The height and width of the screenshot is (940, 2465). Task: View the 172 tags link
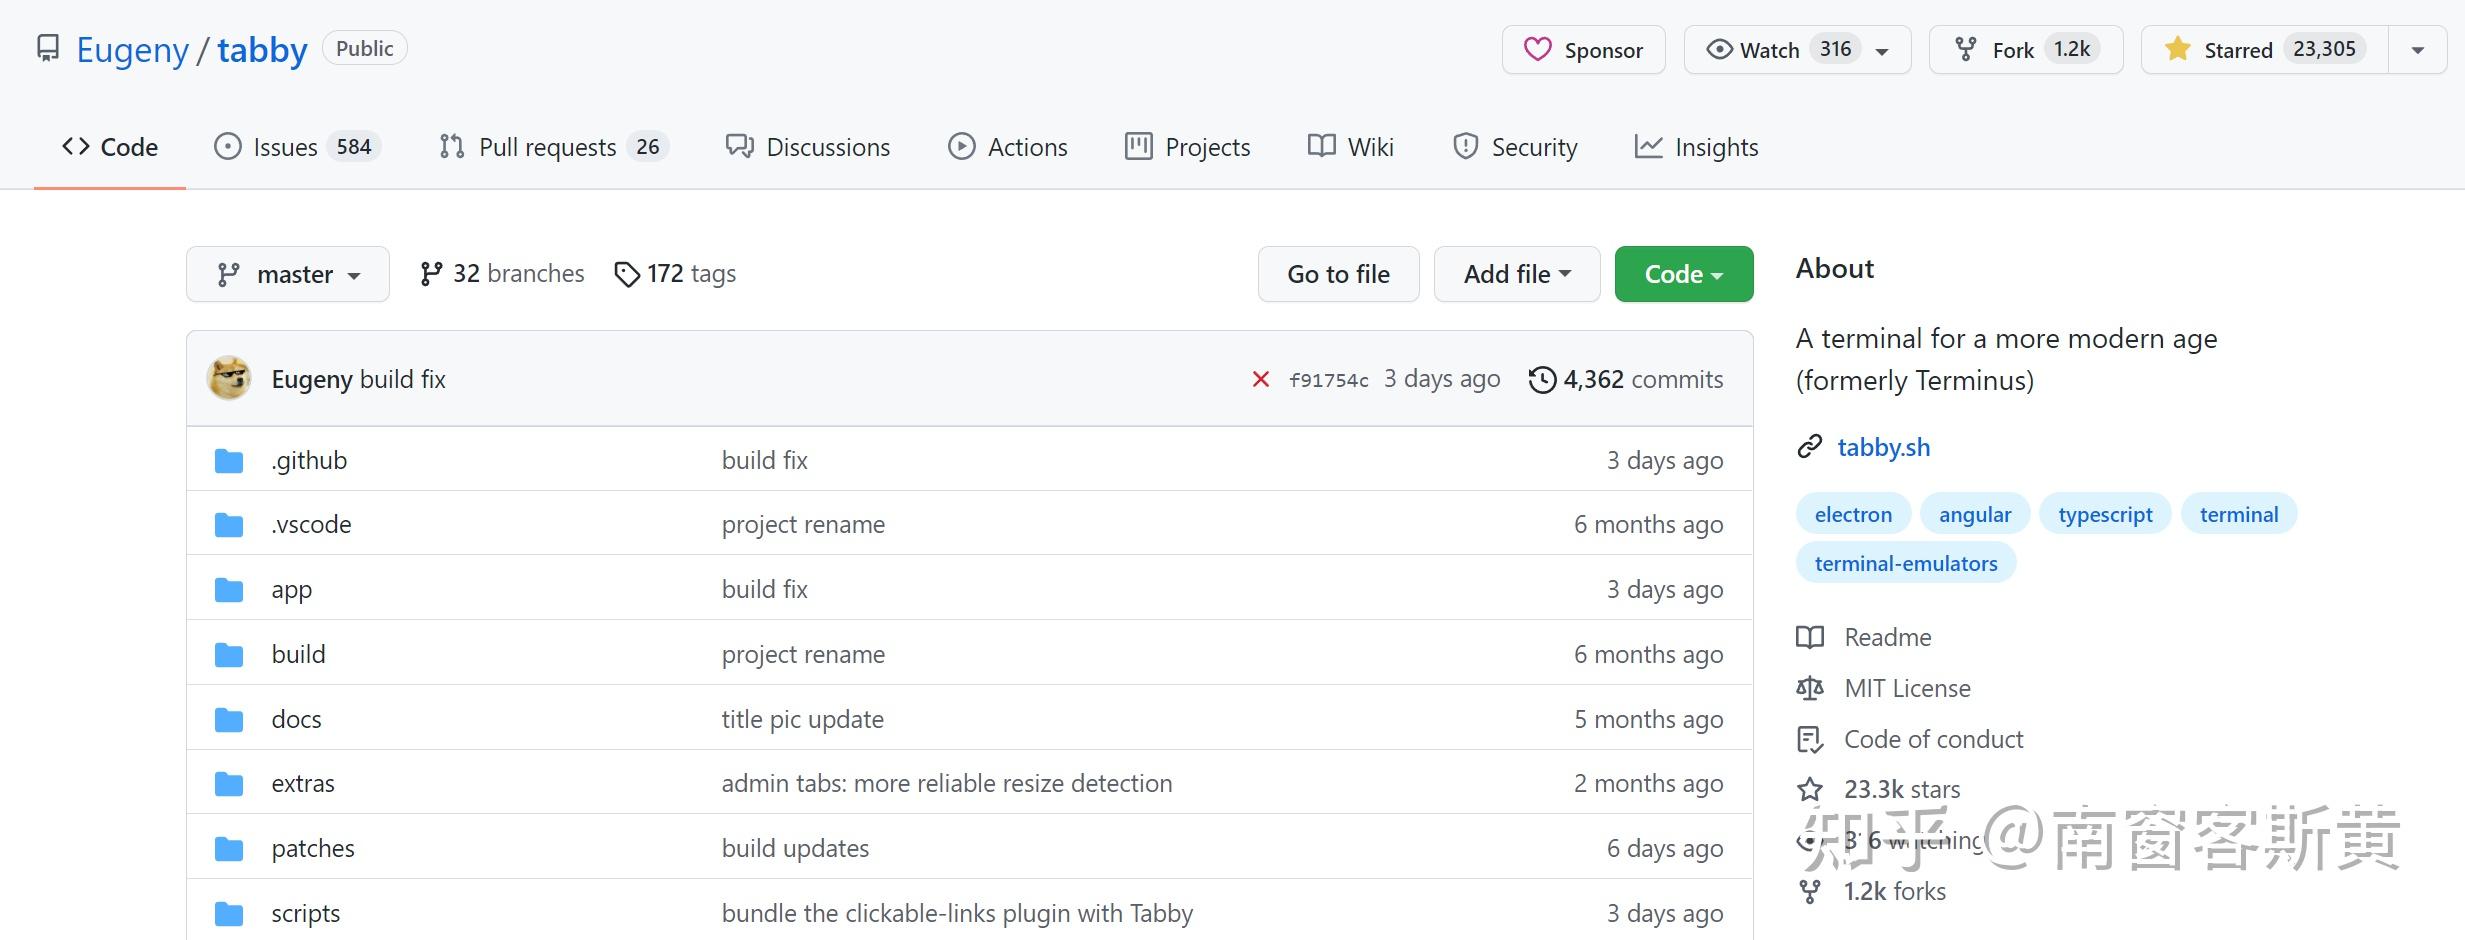(x=676, y=274)
